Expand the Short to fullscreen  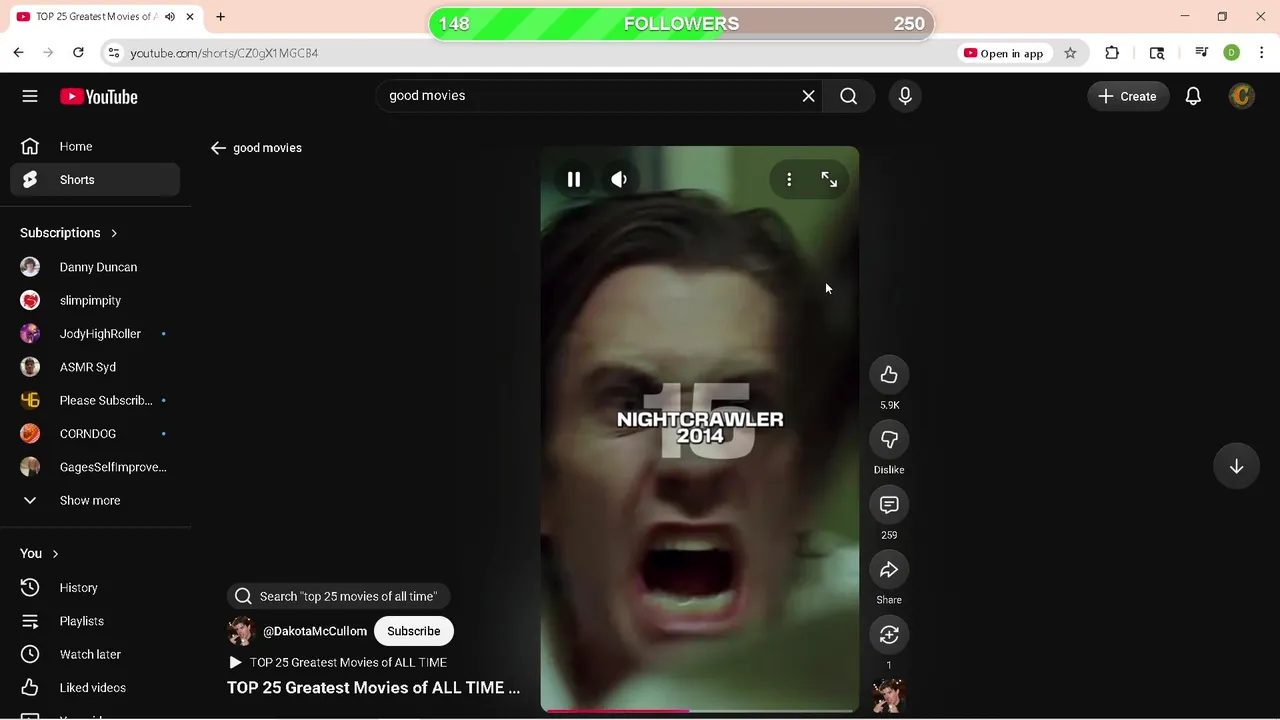click(x=829, y=179)
